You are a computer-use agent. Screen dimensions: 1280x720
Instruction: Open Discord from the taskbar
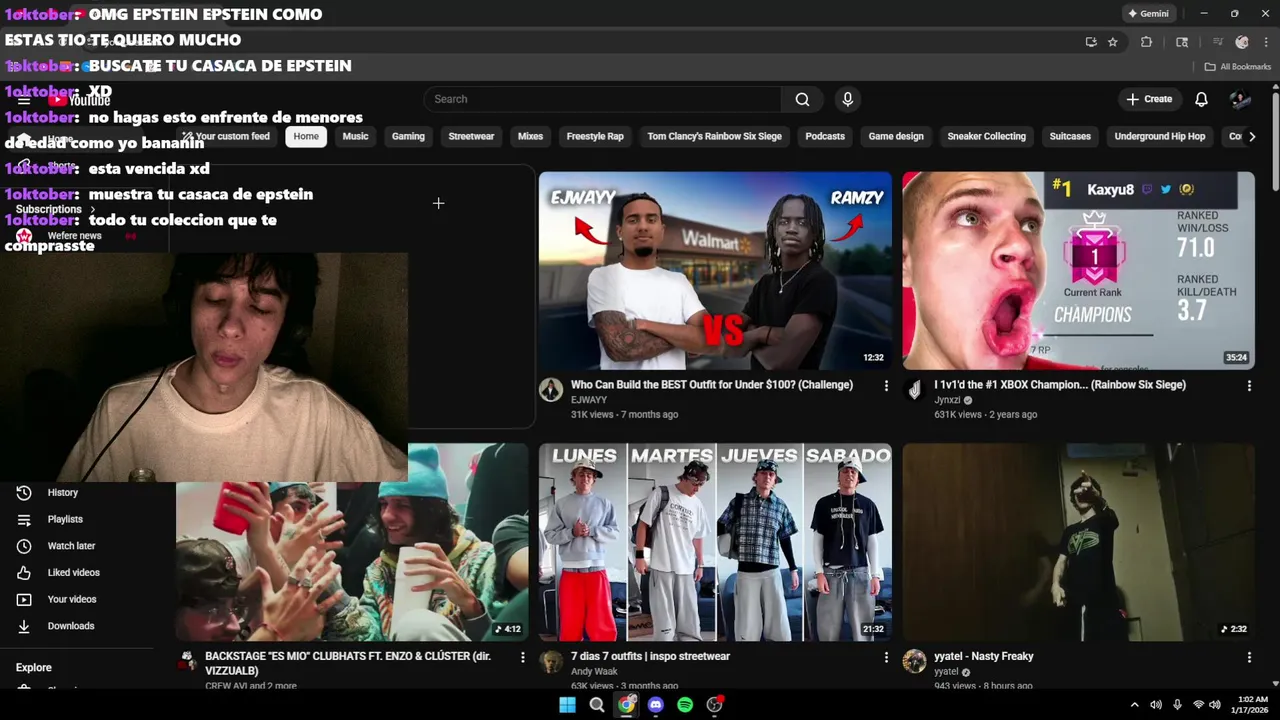[655, 705]
